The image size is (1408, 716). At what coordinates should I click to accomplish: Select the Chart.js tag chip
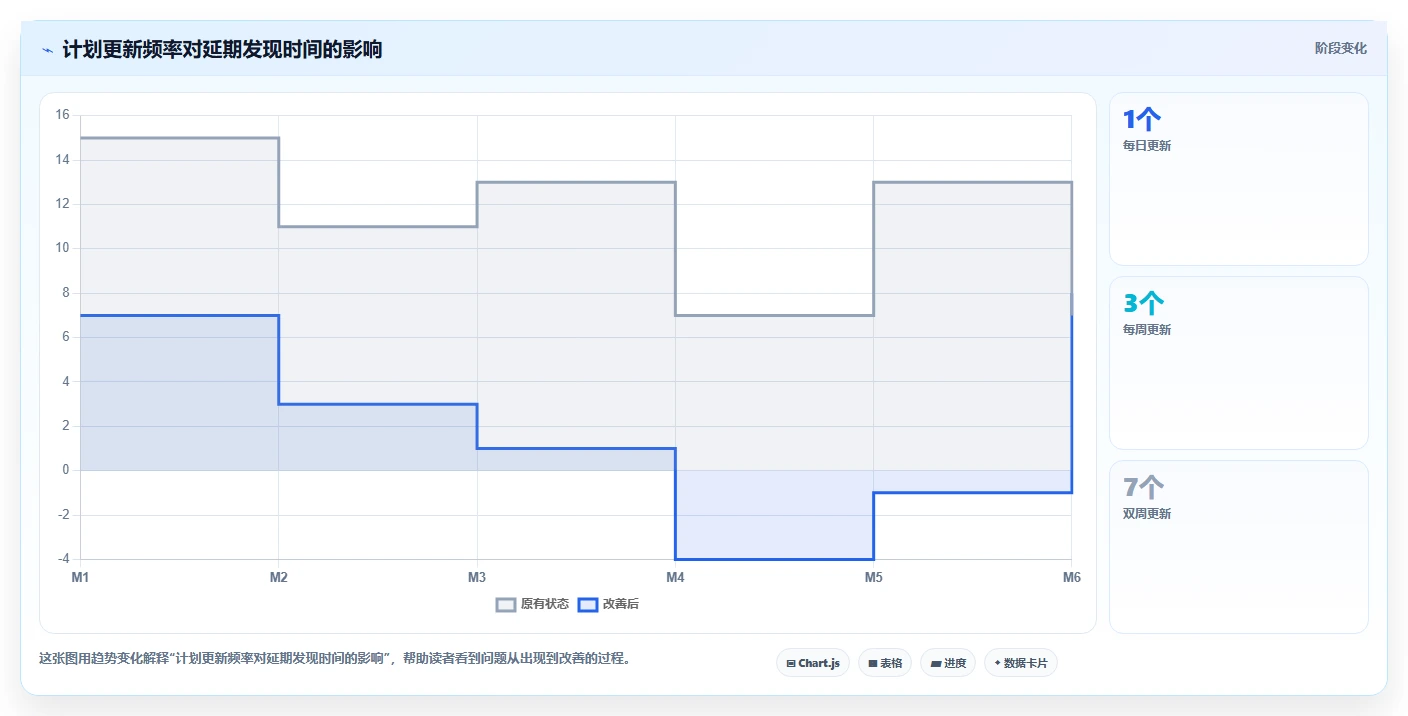pos(813,663)
